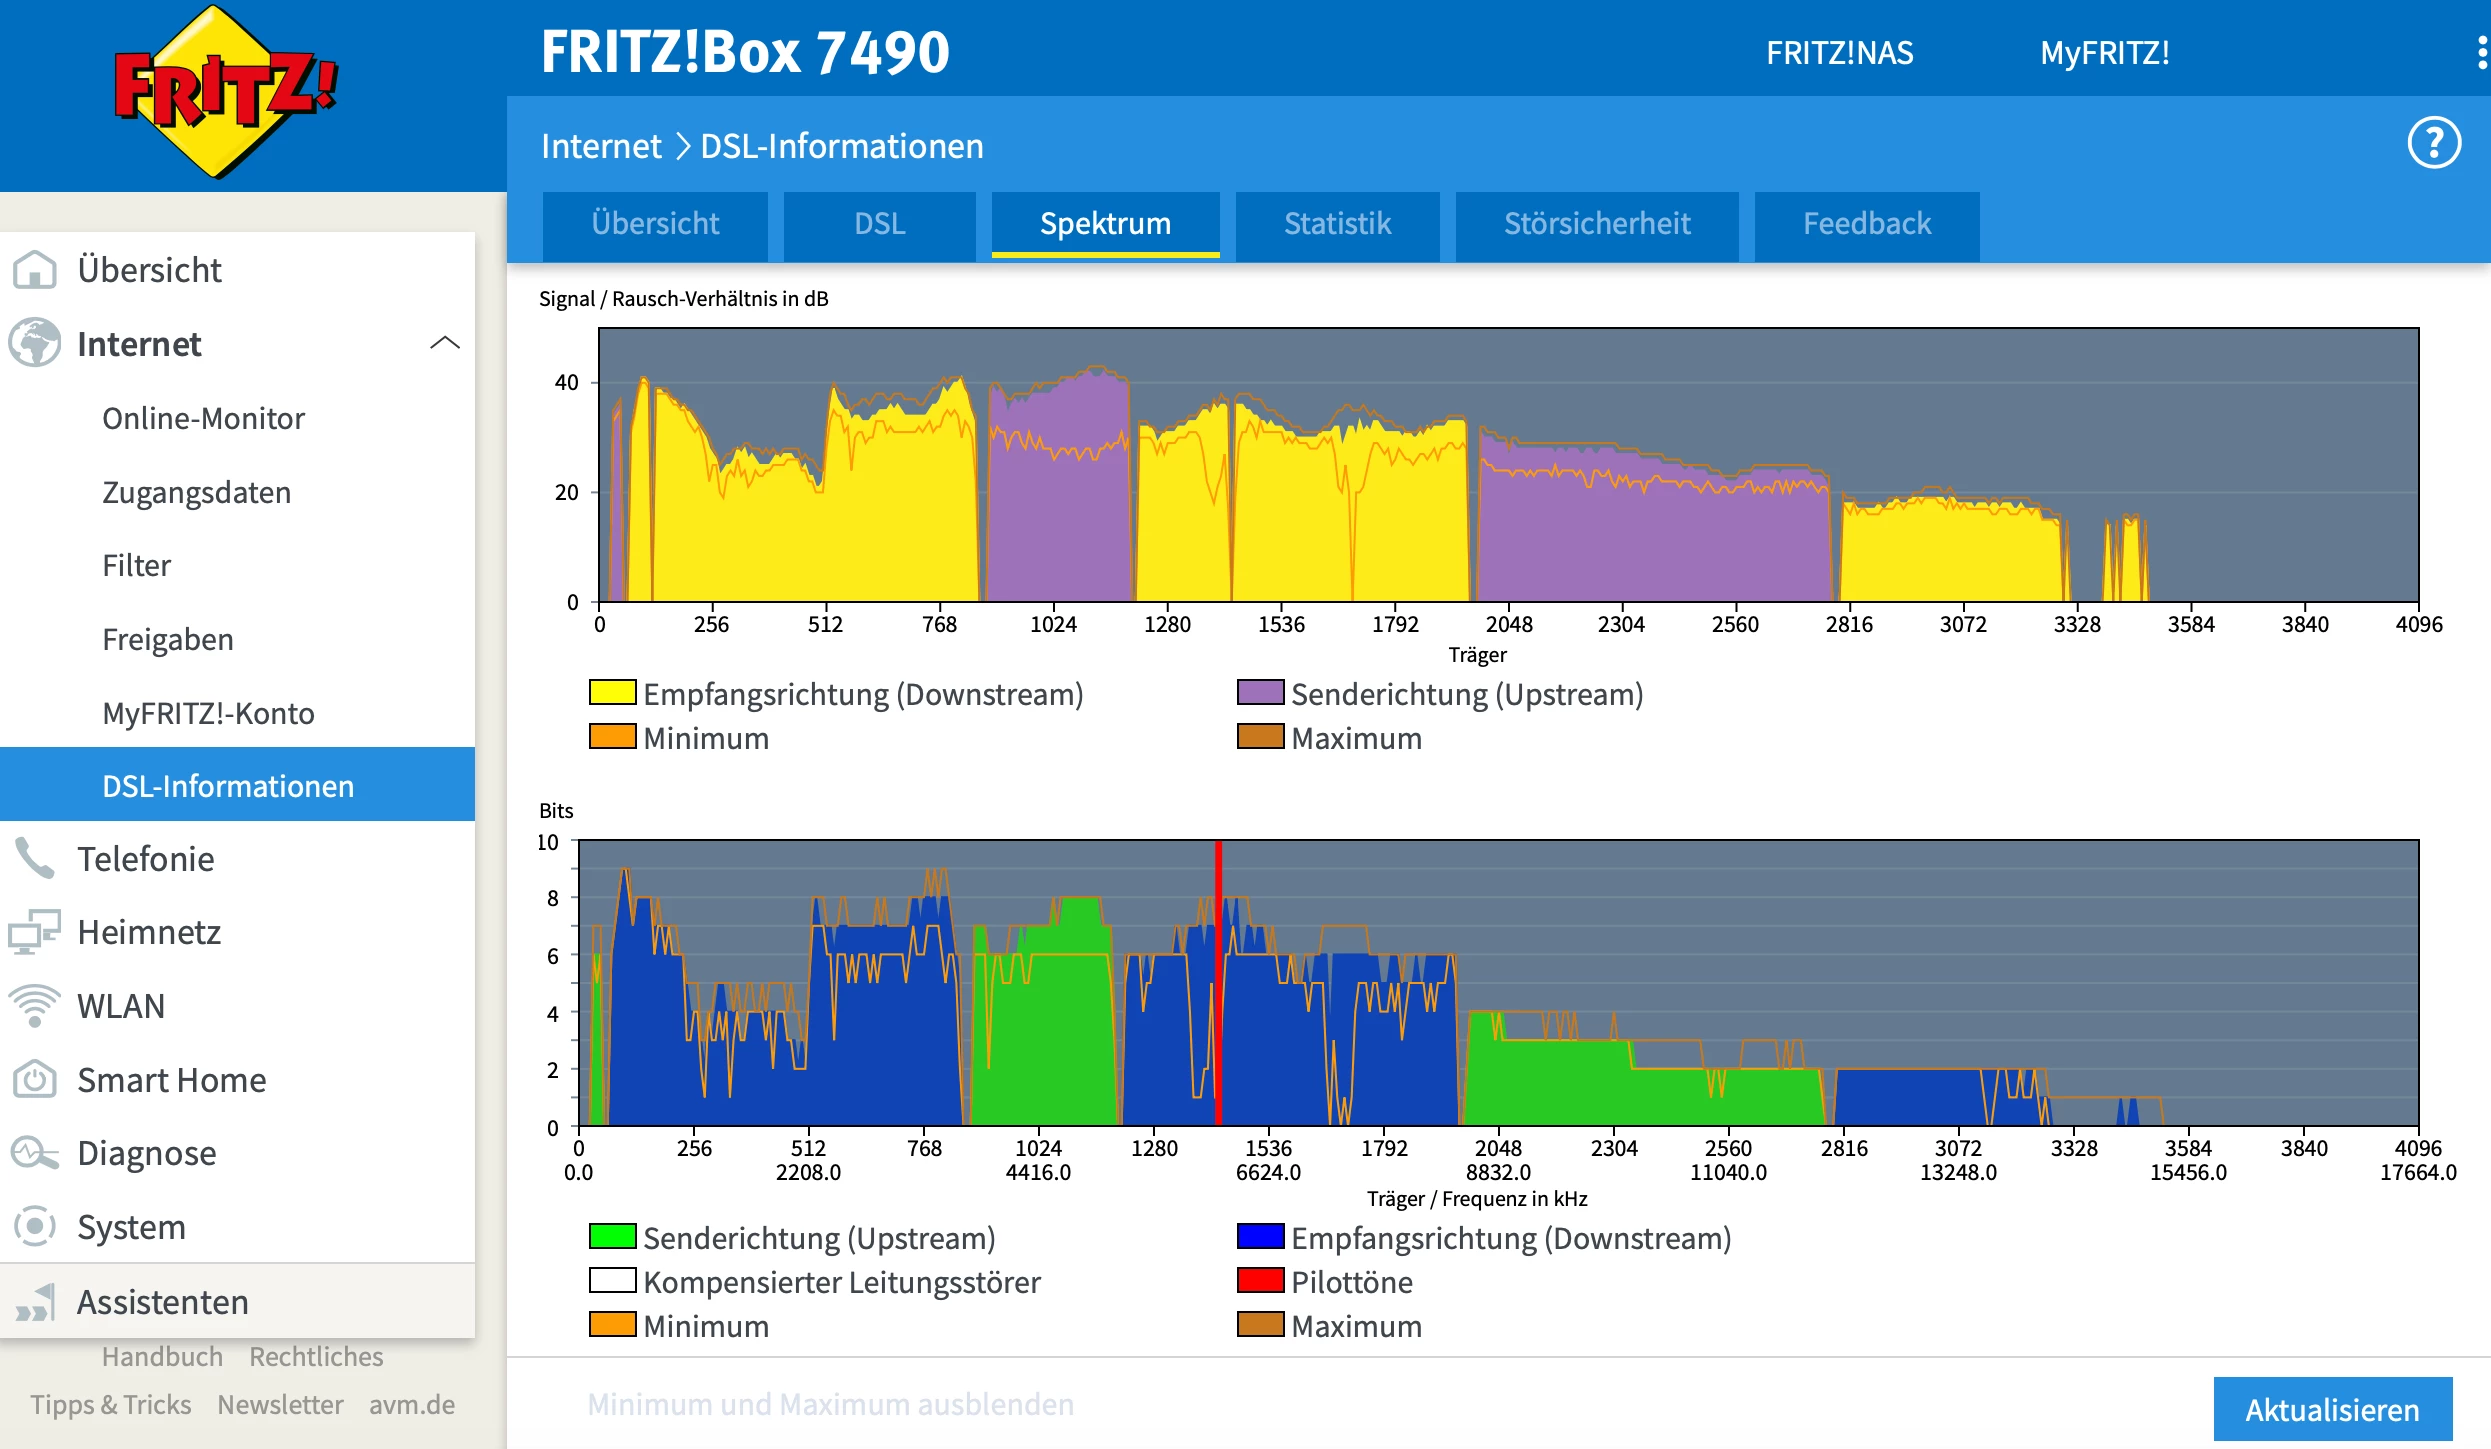Image resolution: width=2491 pixels, height=1449 pixels.
Task: Switch to the Störsicherheit tab
Action: click(1597, 224)
